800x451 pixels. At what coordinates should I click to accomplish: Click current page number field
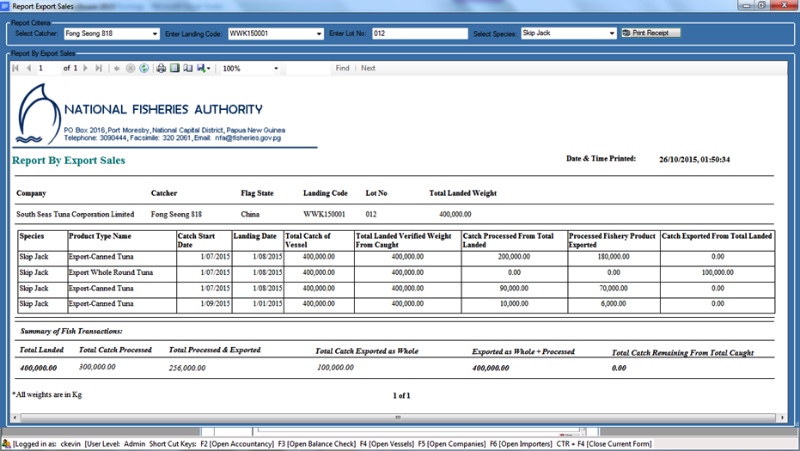click(x=48, y=68)
